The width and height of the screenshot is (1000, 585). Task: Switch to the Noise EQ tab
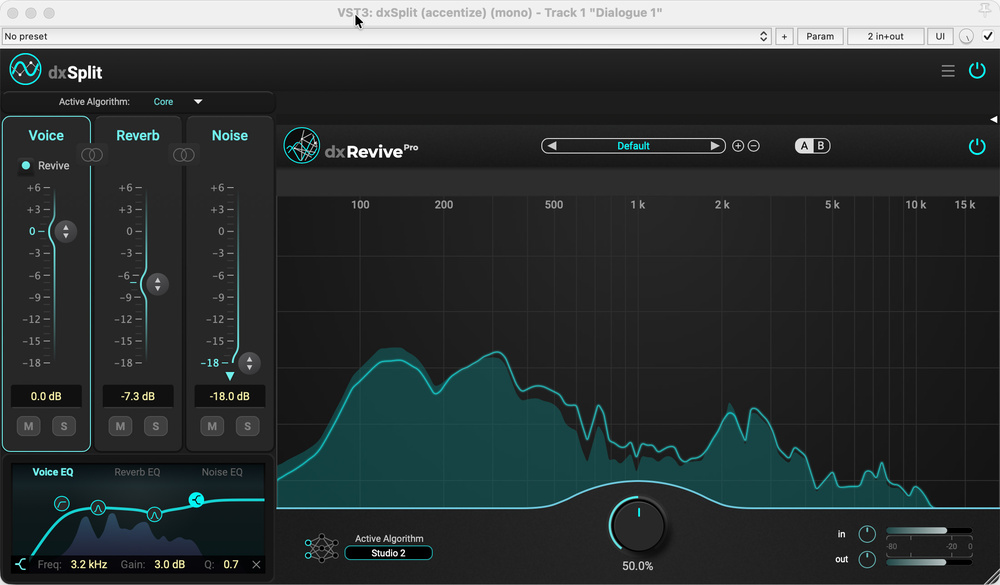click(x=222, y=472)
